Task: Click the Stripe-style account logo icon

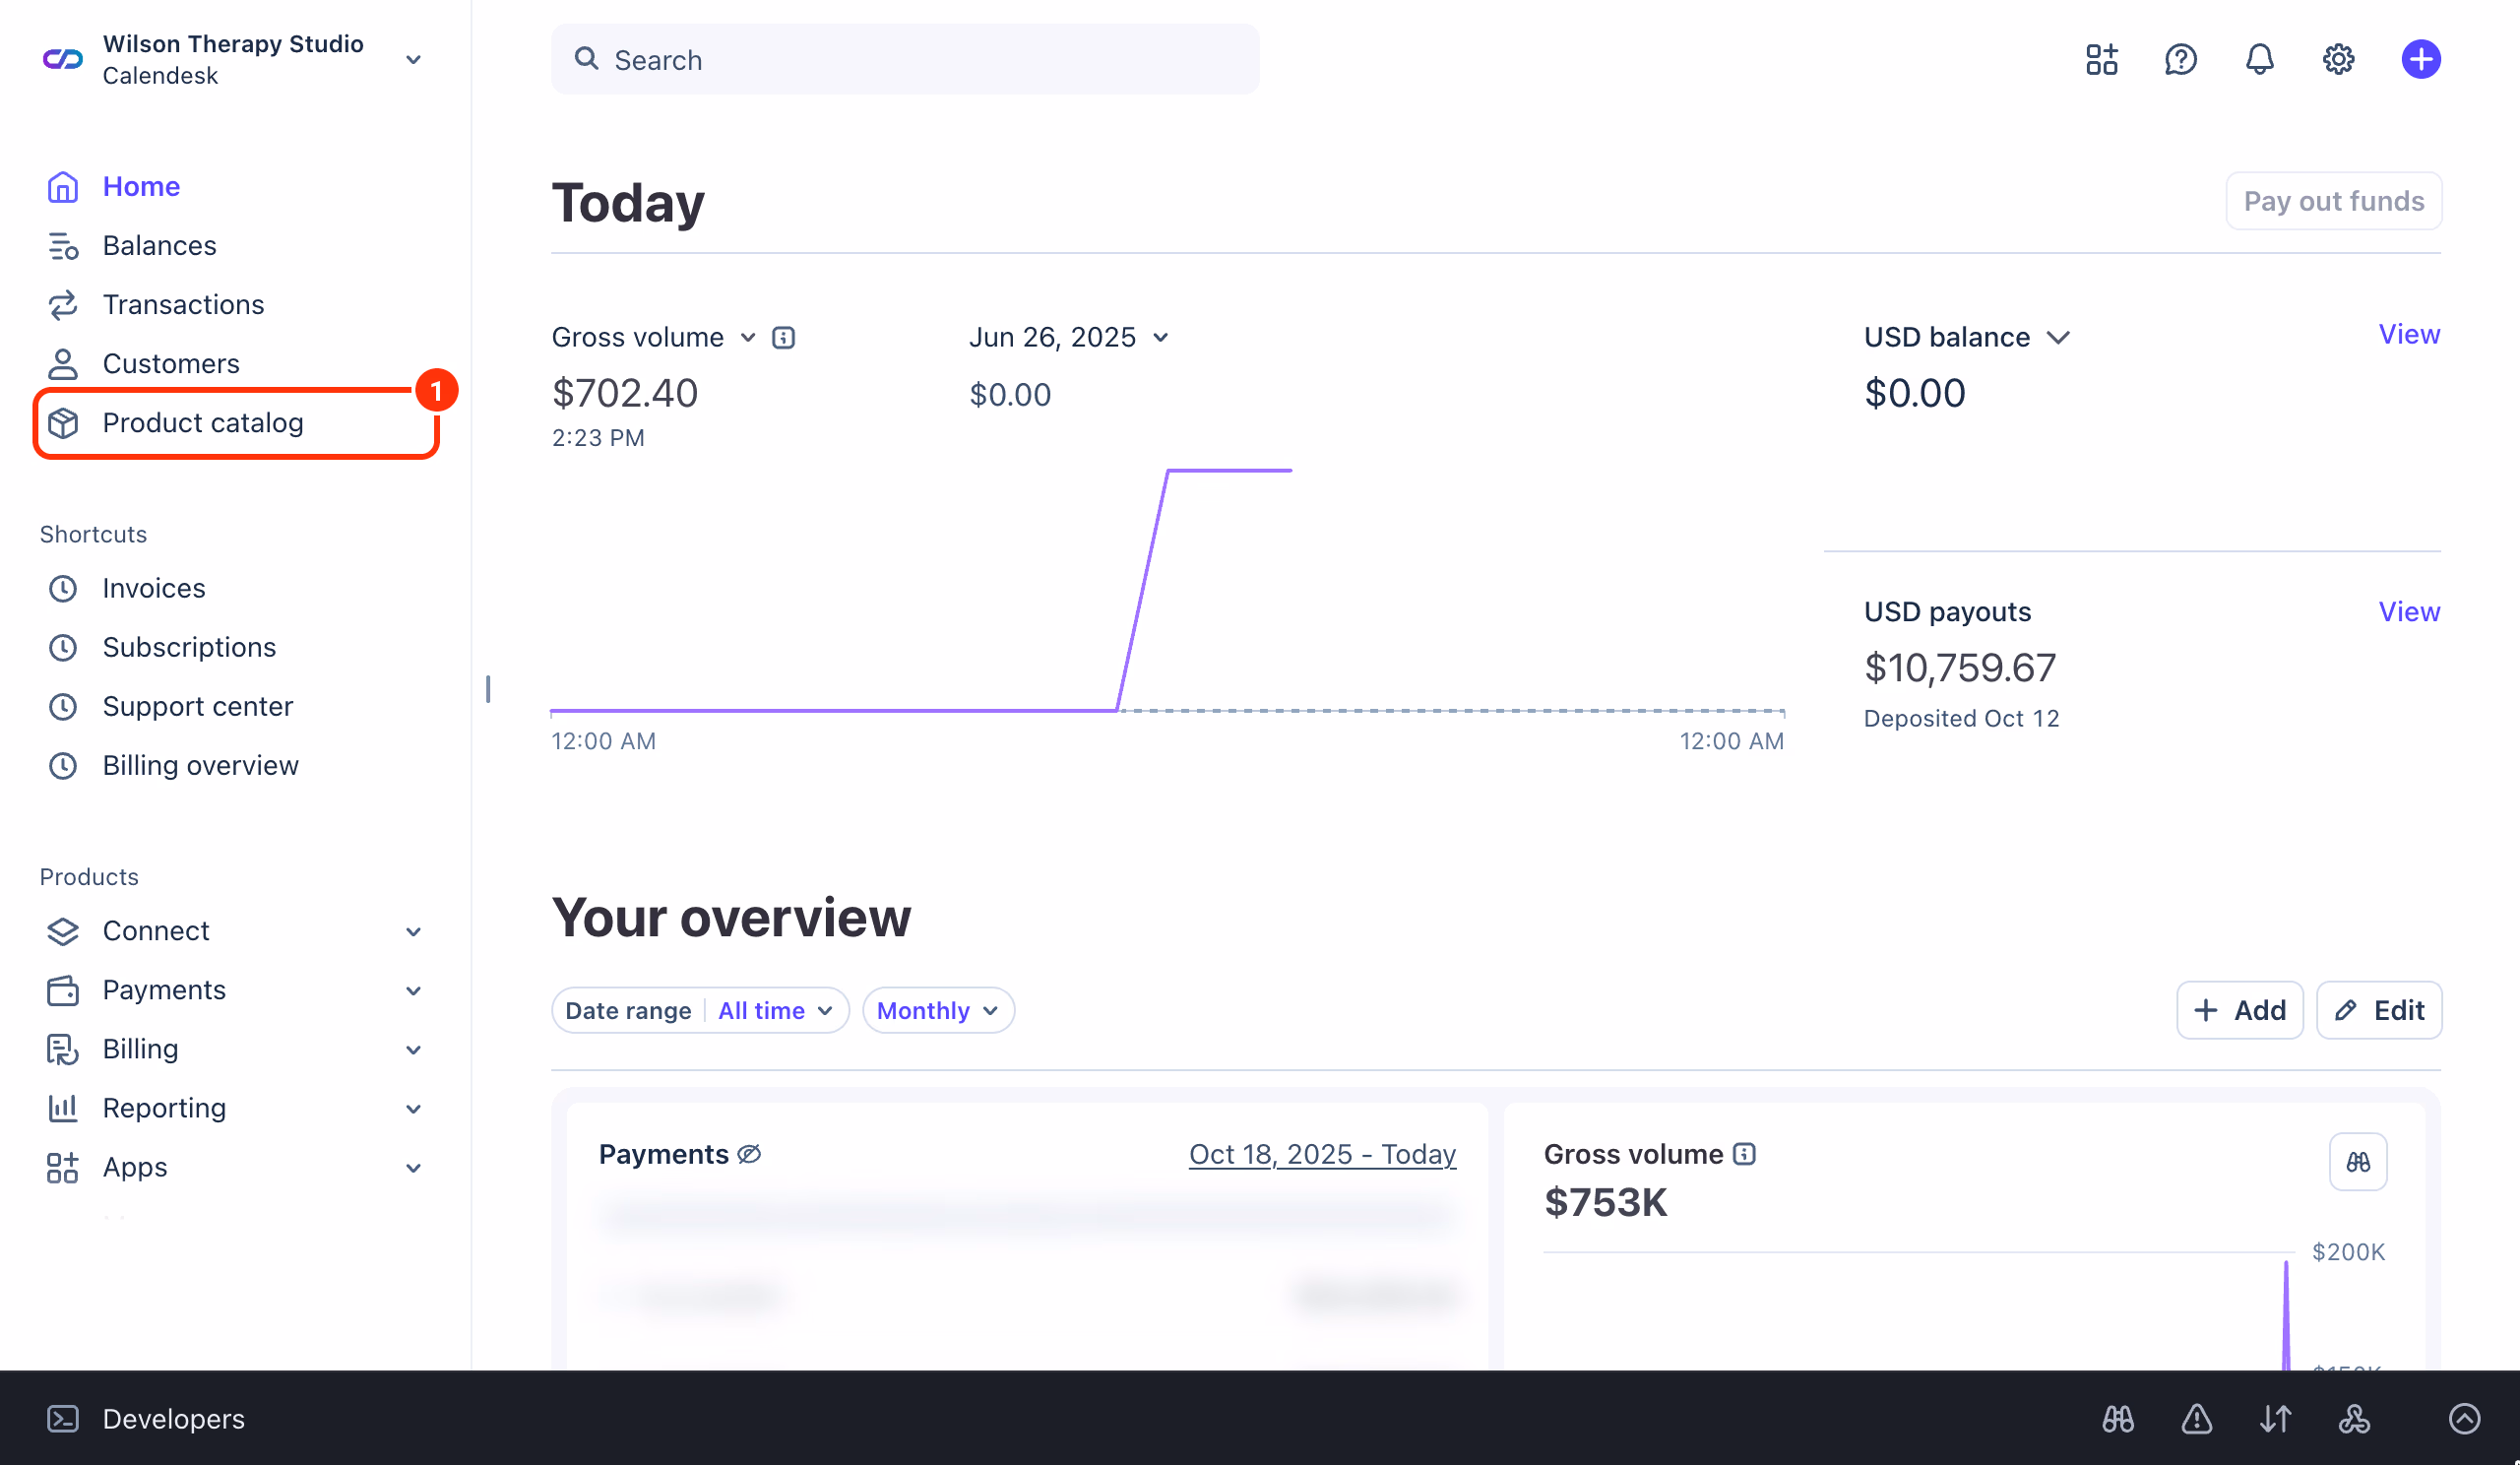Action: pos(62,60)
